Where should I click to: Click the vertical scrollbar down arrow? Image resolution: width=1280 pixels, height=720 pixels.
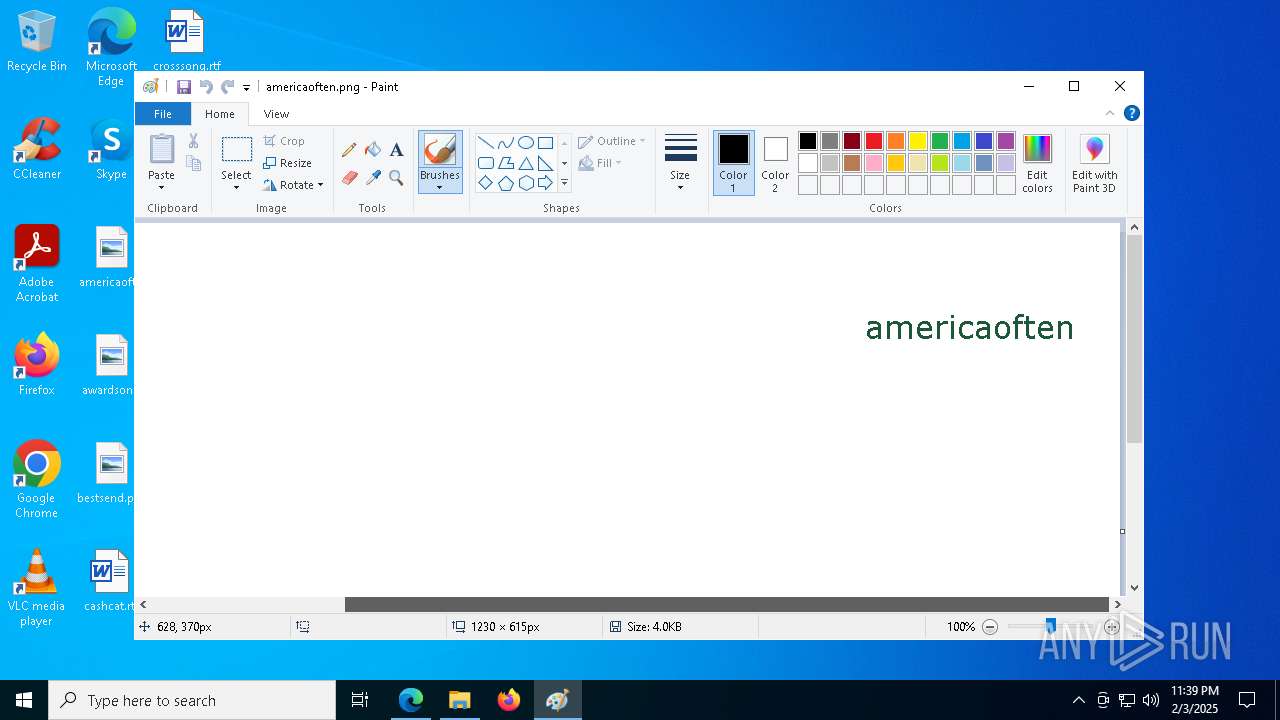click(1134, 588)
